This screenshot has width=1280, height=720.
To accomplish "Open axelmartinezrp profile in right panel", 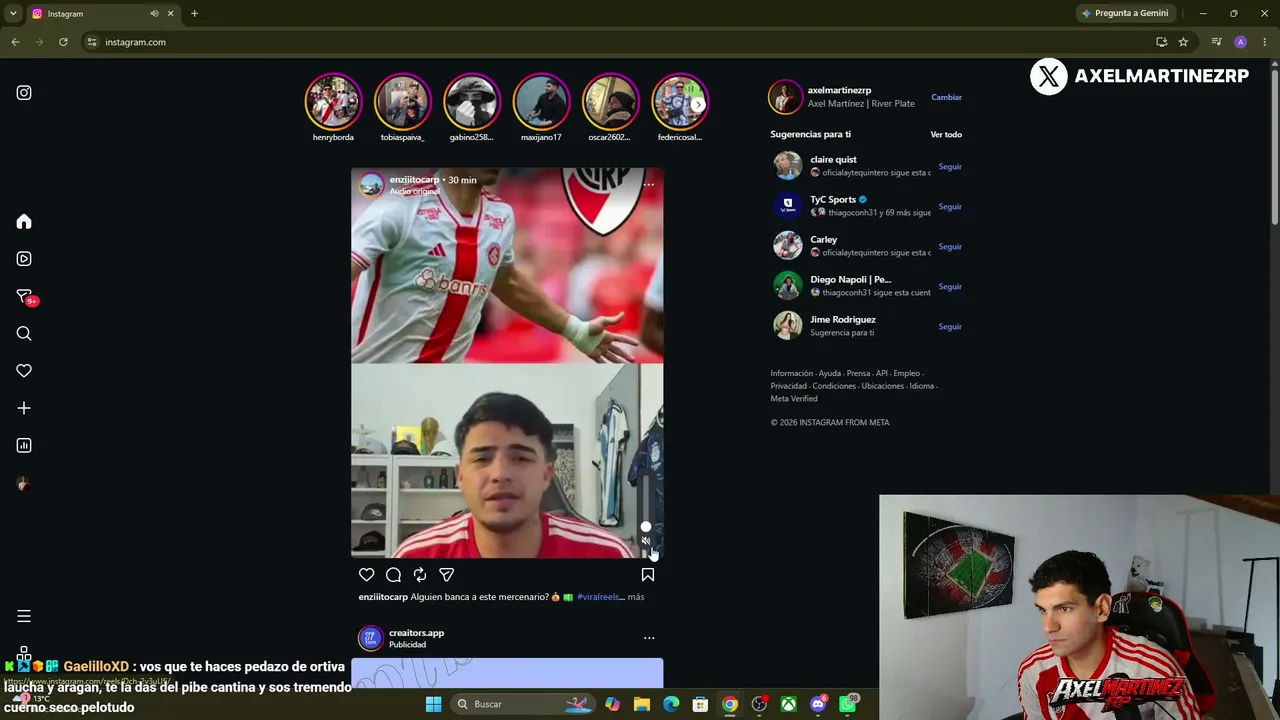I will tap(839, 91).
